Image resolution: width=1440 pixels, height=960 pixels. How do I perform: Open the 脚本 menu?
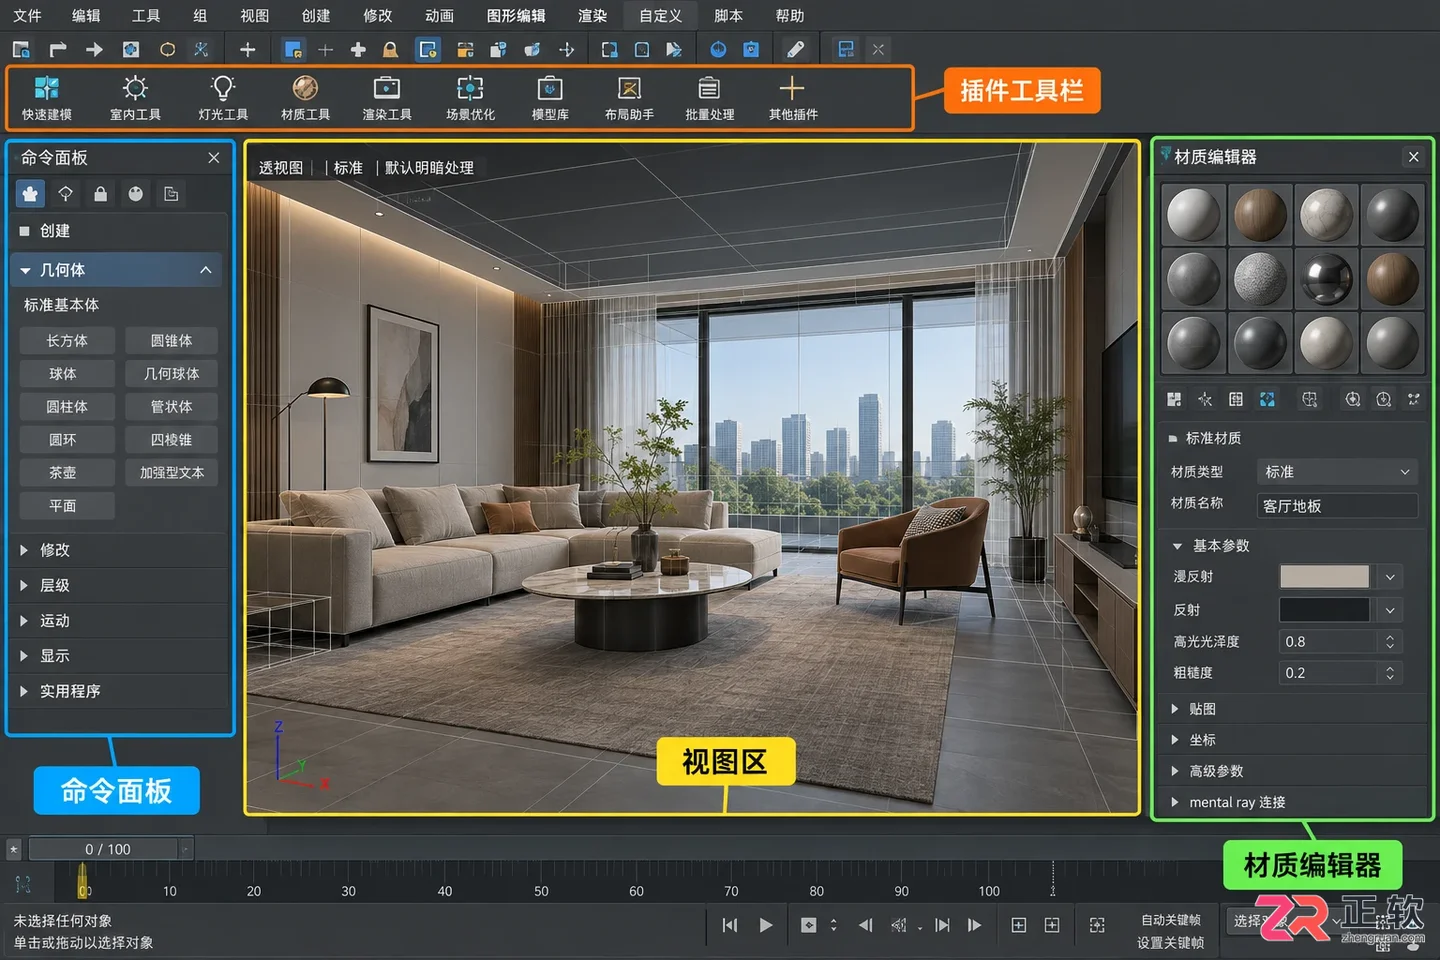[728, 16]
